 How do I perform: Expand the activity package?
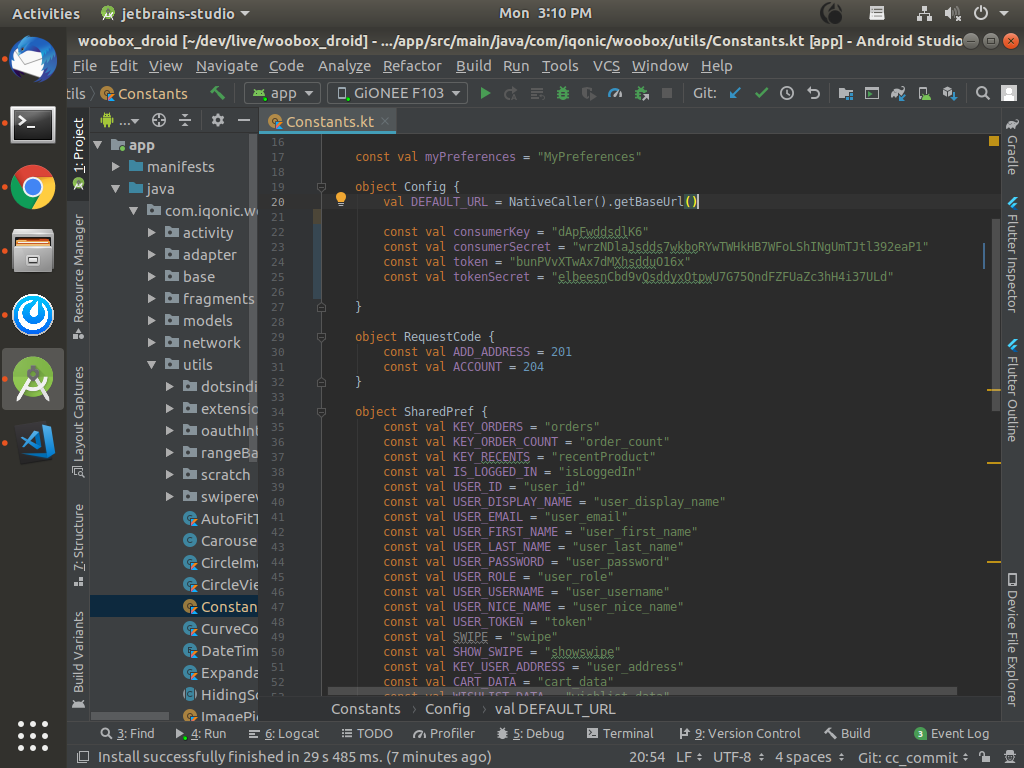pyautogui.click(x=152, y=232)
